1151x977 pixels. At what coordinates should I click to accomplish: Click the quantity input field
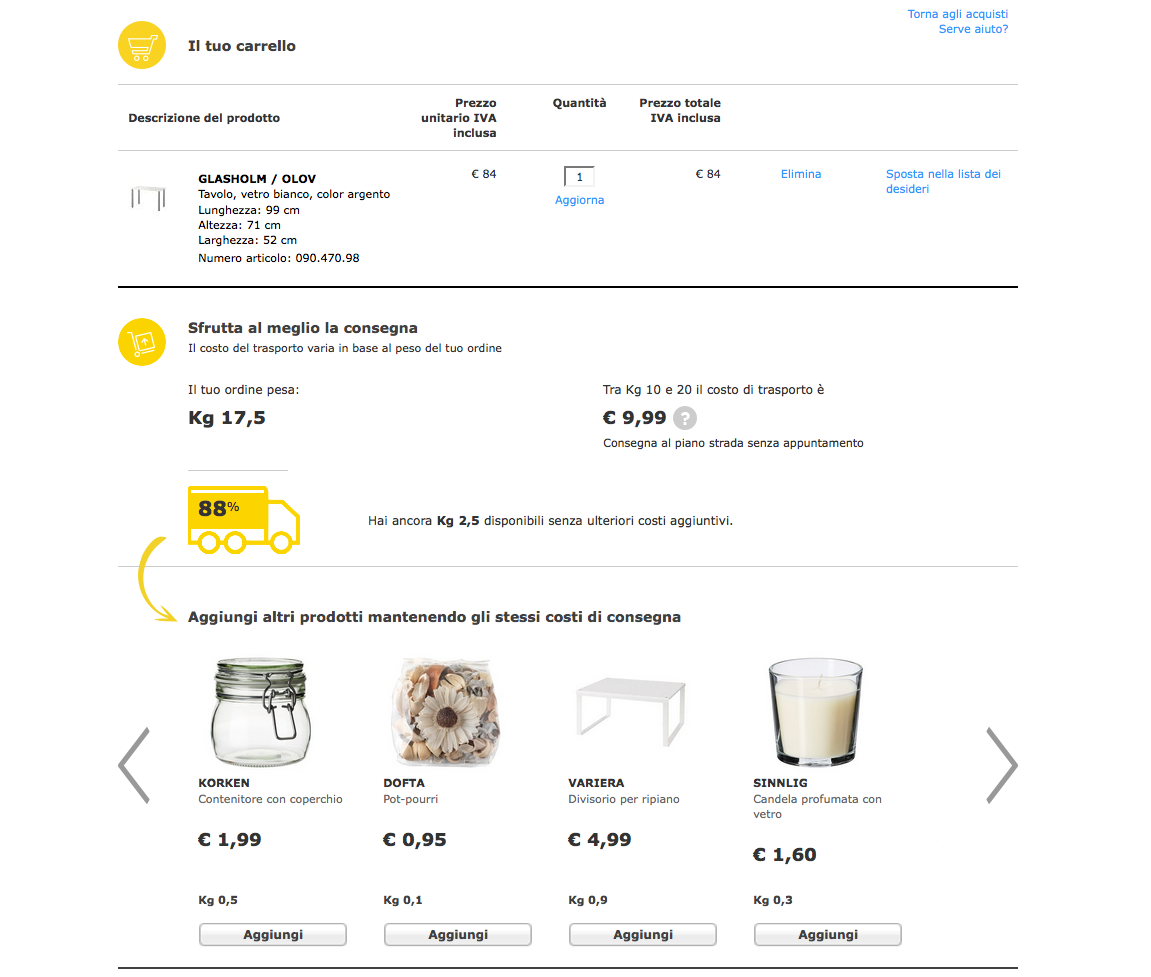(579, 177)
